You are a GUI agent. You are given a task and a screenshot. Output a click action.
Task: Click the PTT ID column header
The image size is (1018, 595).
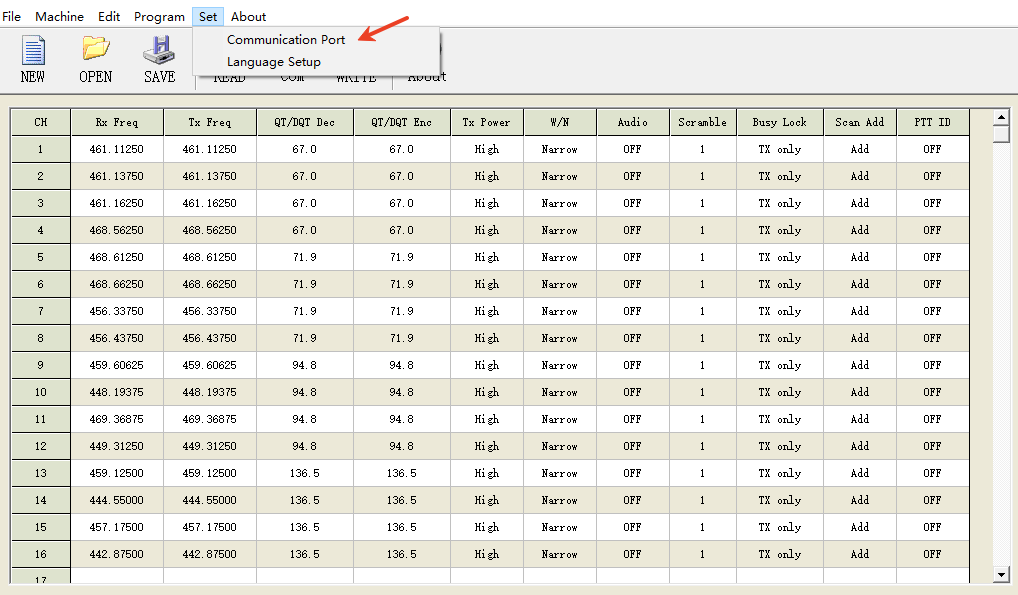tap(932, 122)
